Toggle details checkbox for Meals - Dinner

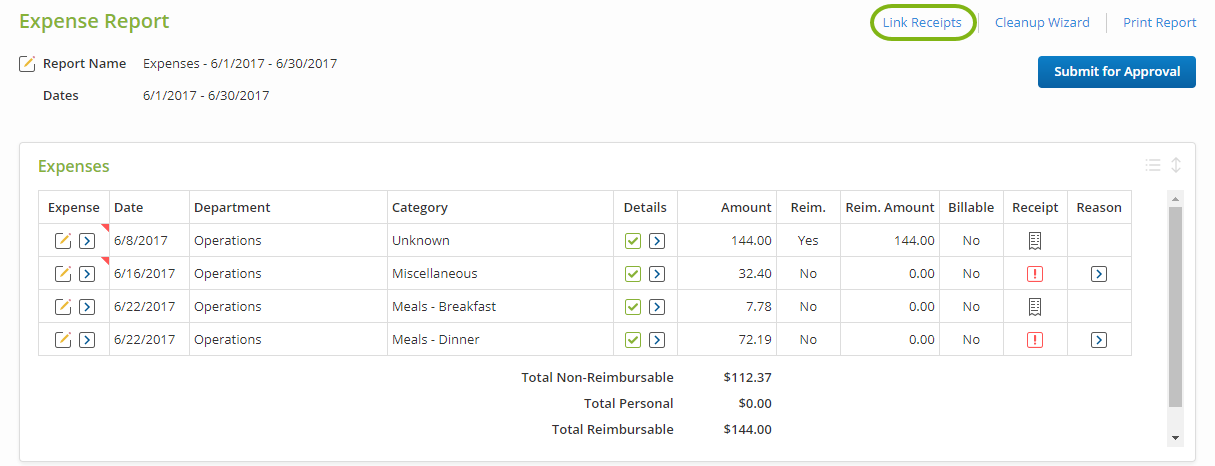point(633,340)
